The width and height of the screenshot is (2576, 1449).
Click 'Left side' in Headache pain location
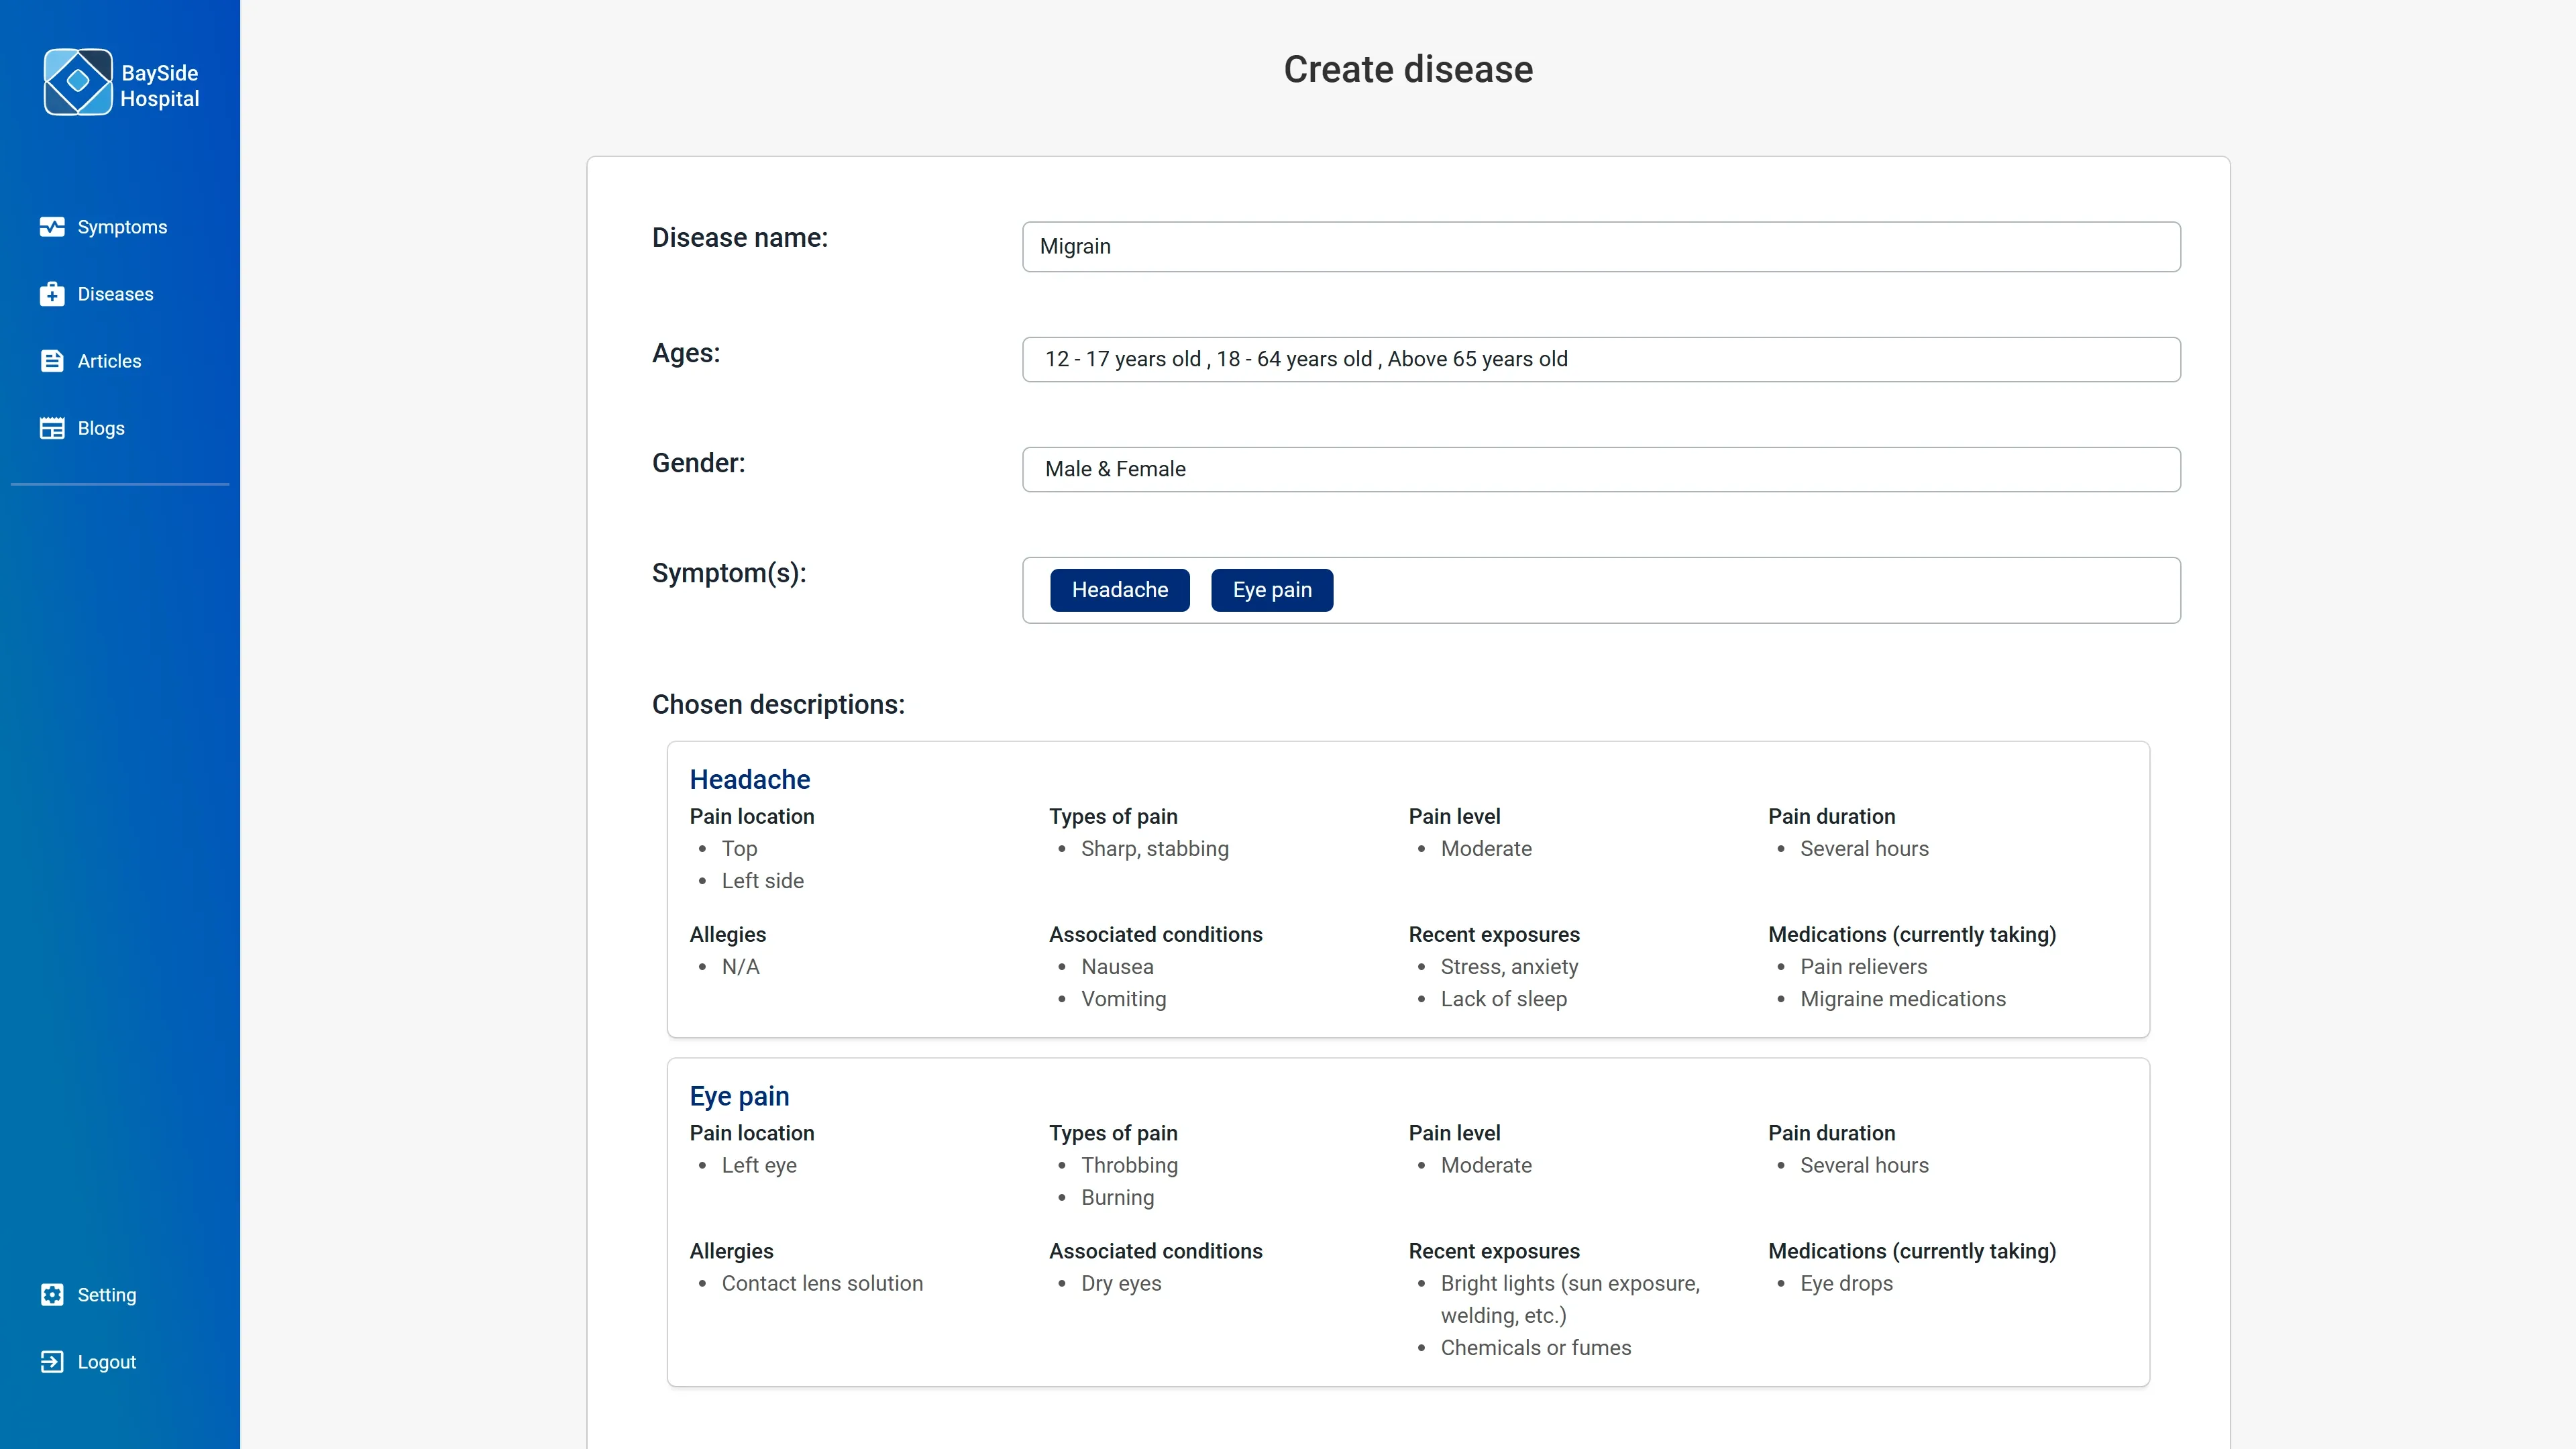pos(763,881)
